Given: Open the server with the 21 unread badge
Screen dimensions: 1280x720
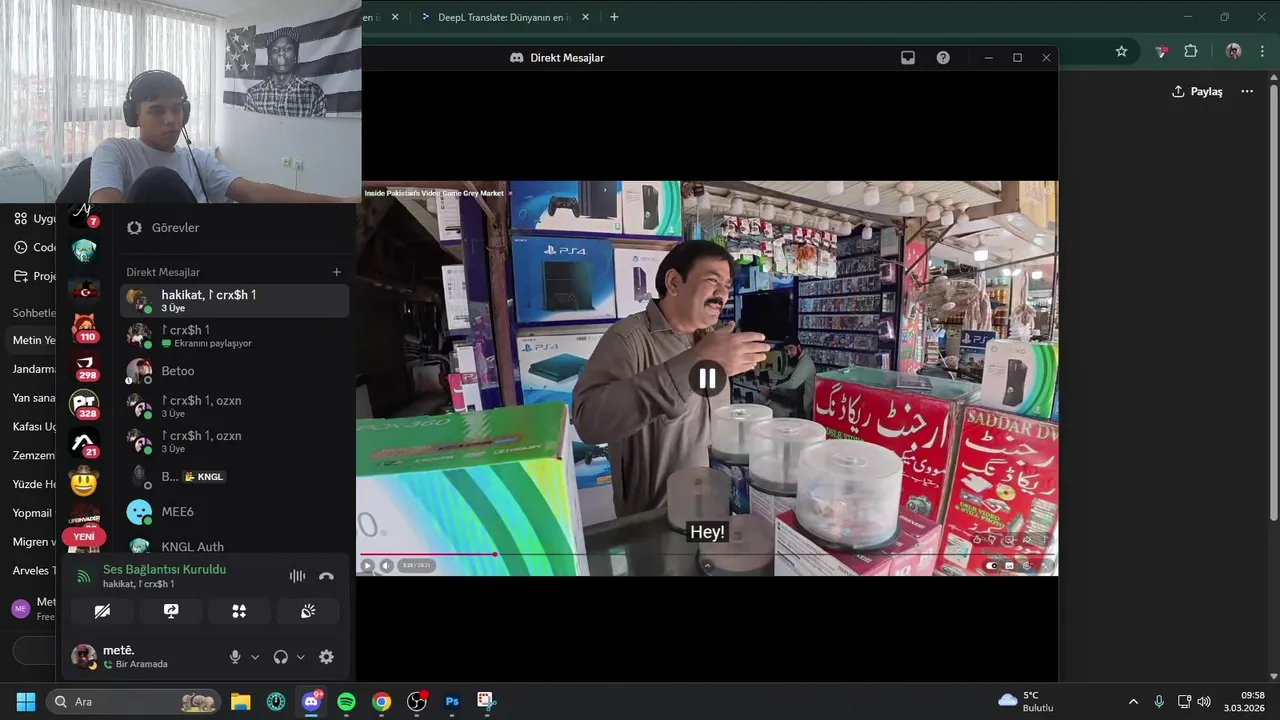Looking at the screenshot, I should pos(84,443).
